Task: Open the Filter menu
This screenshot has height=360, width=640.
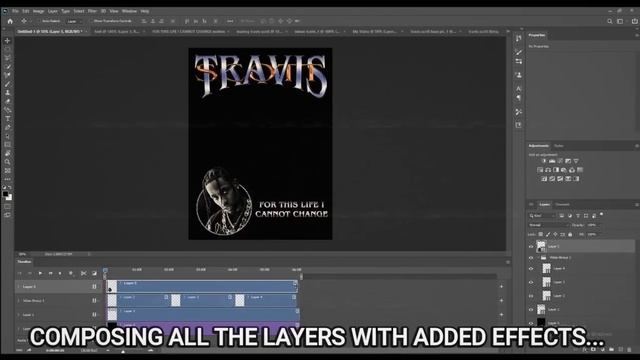Action: click(x=92, y=11)
